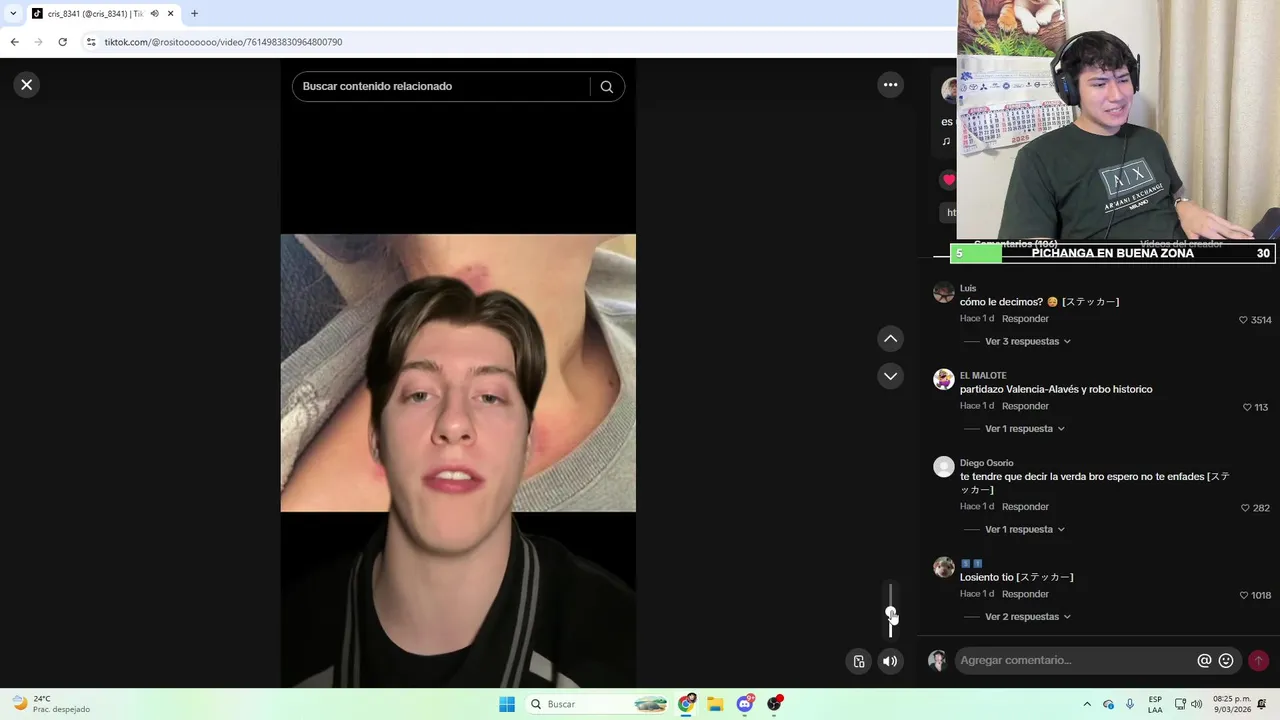Mute the tab using its audio icon
Screen dimensions: 1280x720
tap(154, 14)
